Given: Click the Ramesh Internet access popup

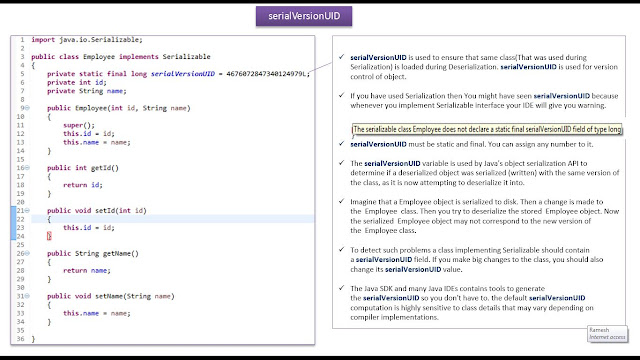Looking at the screenshot, I should (x=607, y=333).
